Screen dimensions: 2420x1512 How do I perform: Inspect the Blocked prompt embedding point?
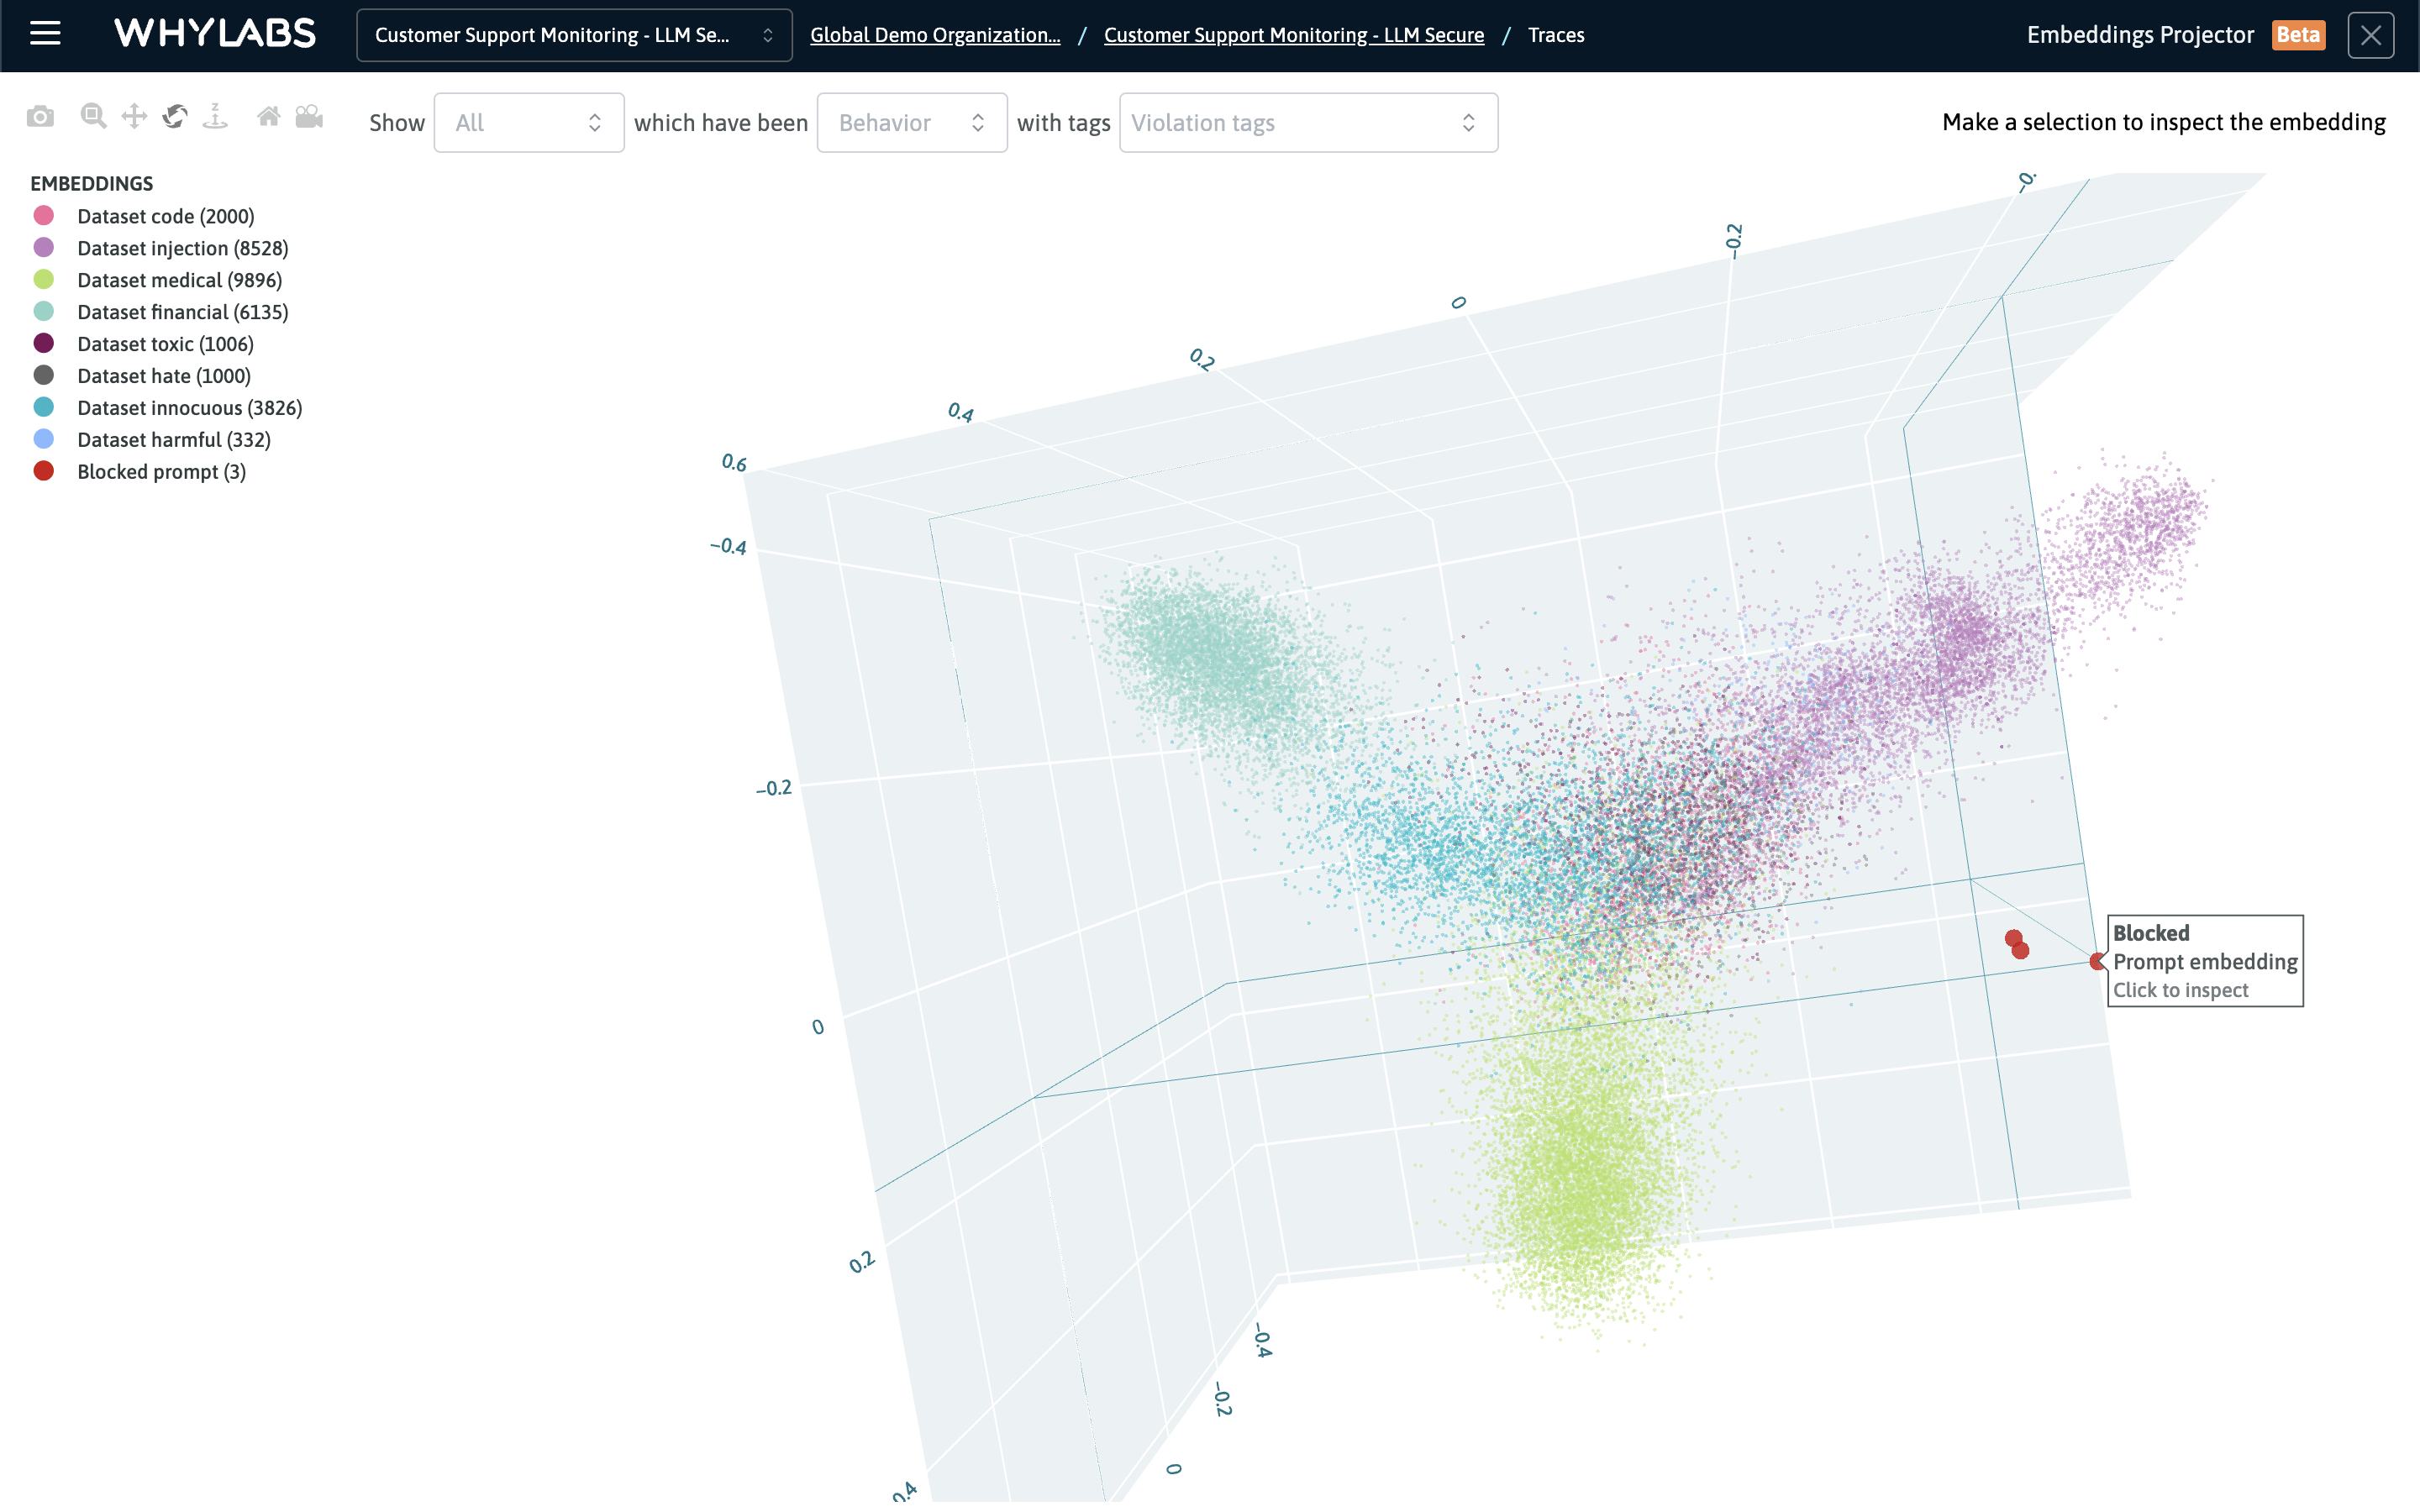click(2096, 961)
